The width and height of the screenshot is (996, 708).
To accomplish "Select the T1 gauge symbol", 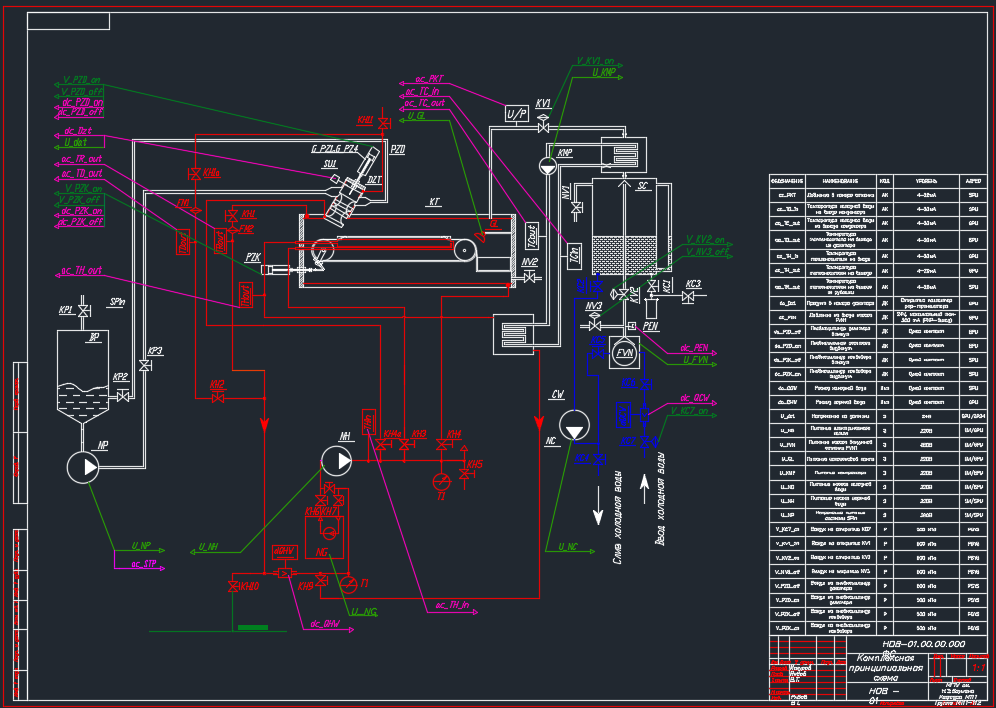I will pyautogui.click(x=442, y=482).
